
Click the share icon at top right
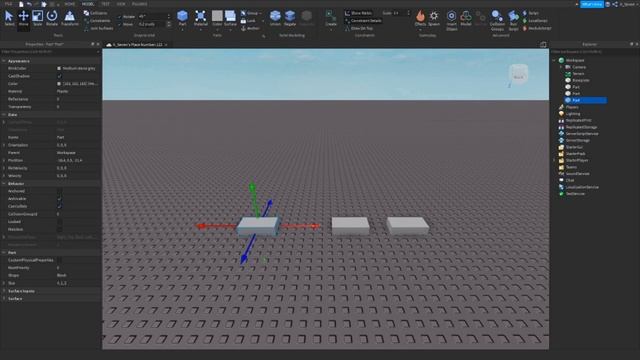click(615, 4)
